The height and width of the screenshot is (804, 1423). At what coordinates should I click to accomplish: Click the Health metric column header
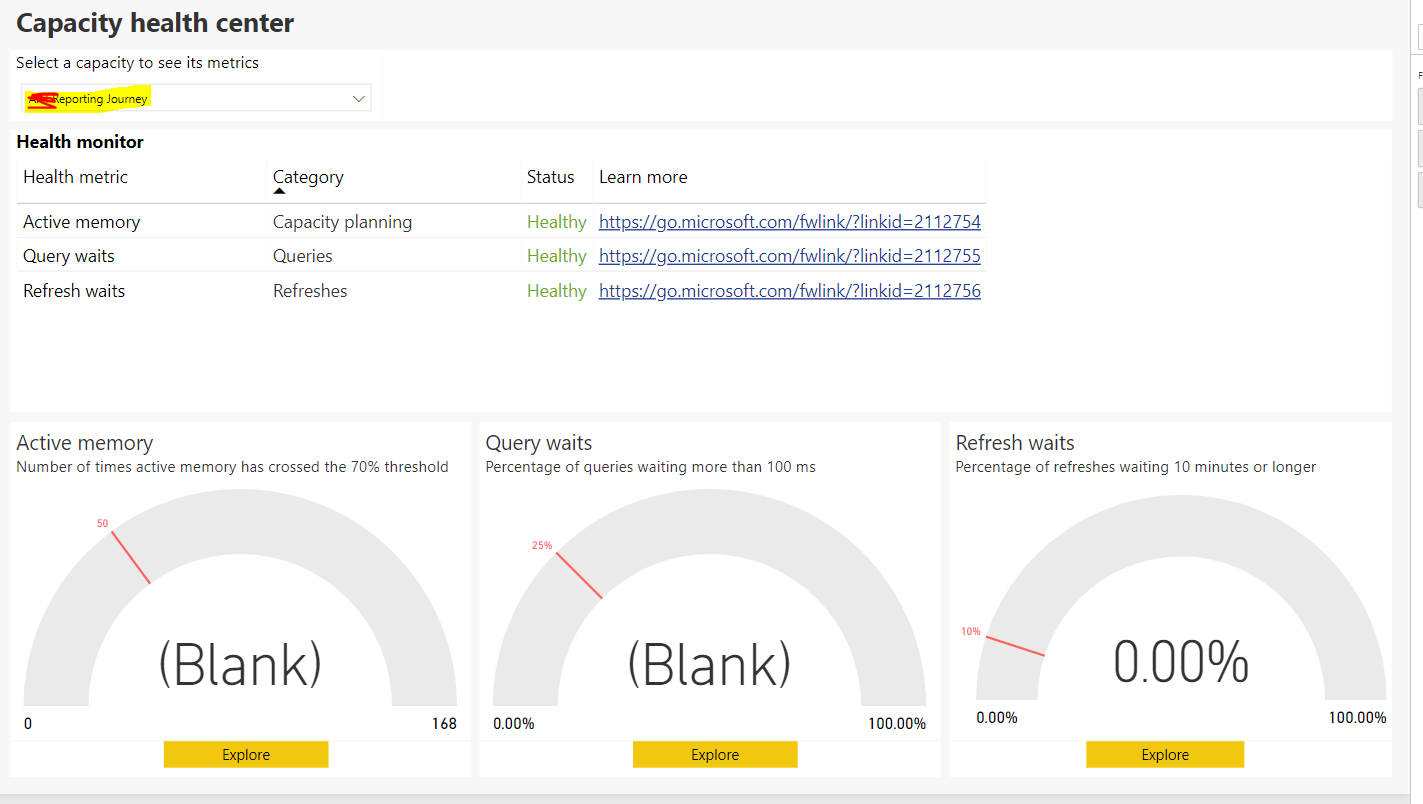pyautogui.click(x=76, y=177)
